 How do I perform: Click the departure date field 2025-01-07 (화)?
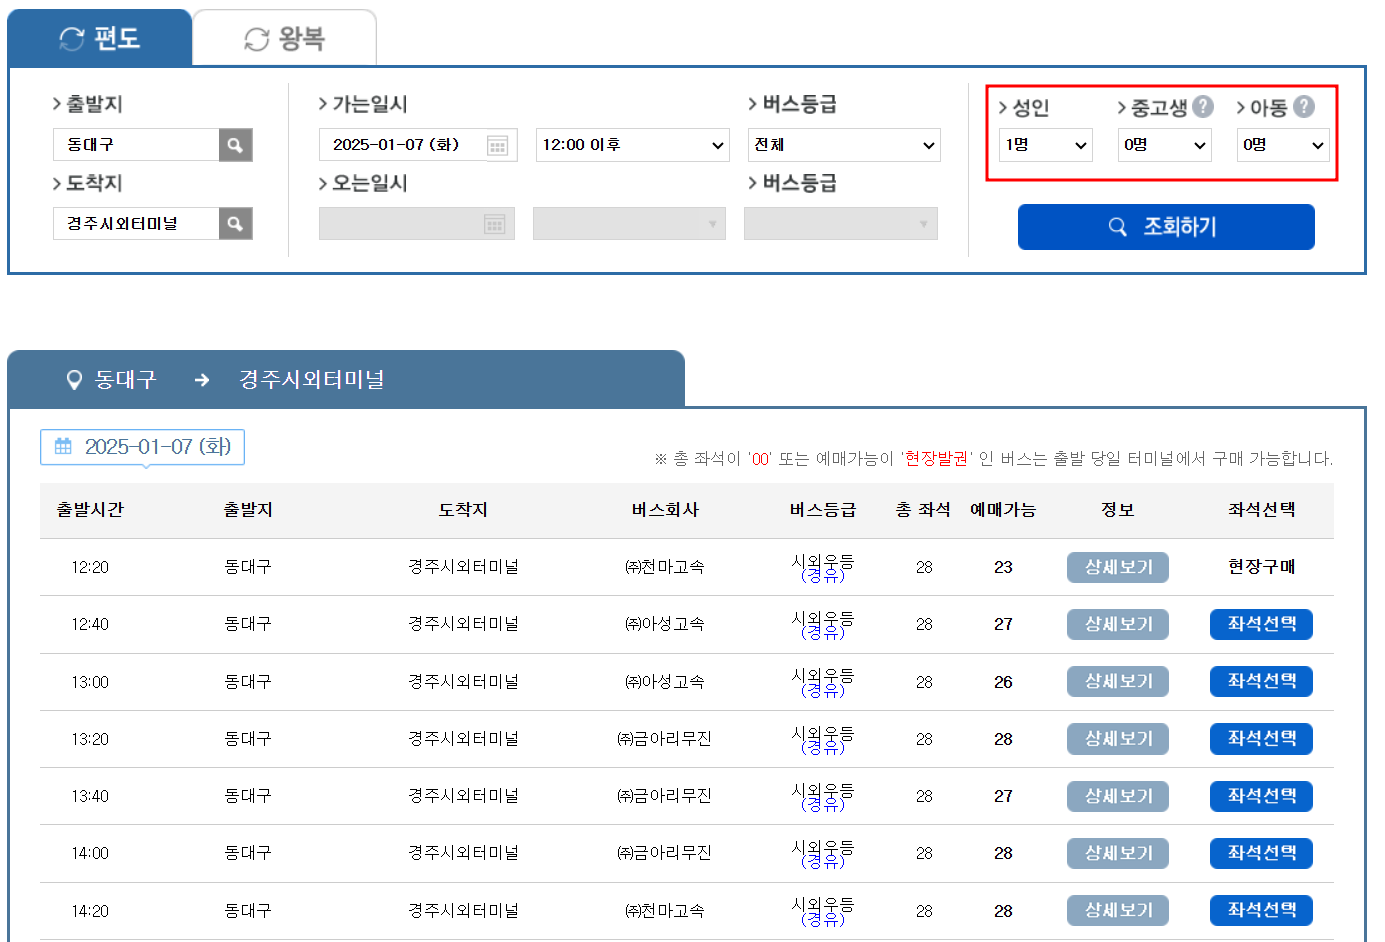[x=418, y=145]
